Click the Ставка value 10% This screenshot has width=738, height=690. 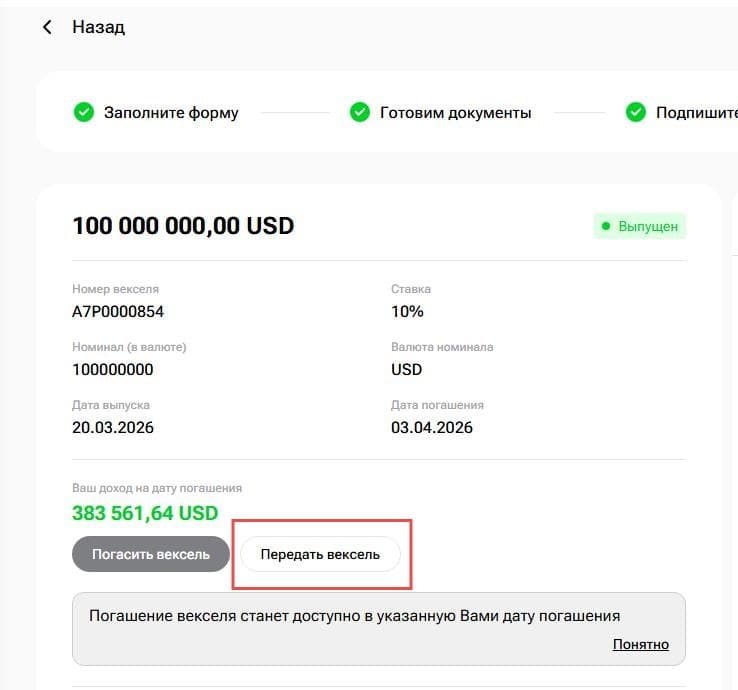(407, 311)
